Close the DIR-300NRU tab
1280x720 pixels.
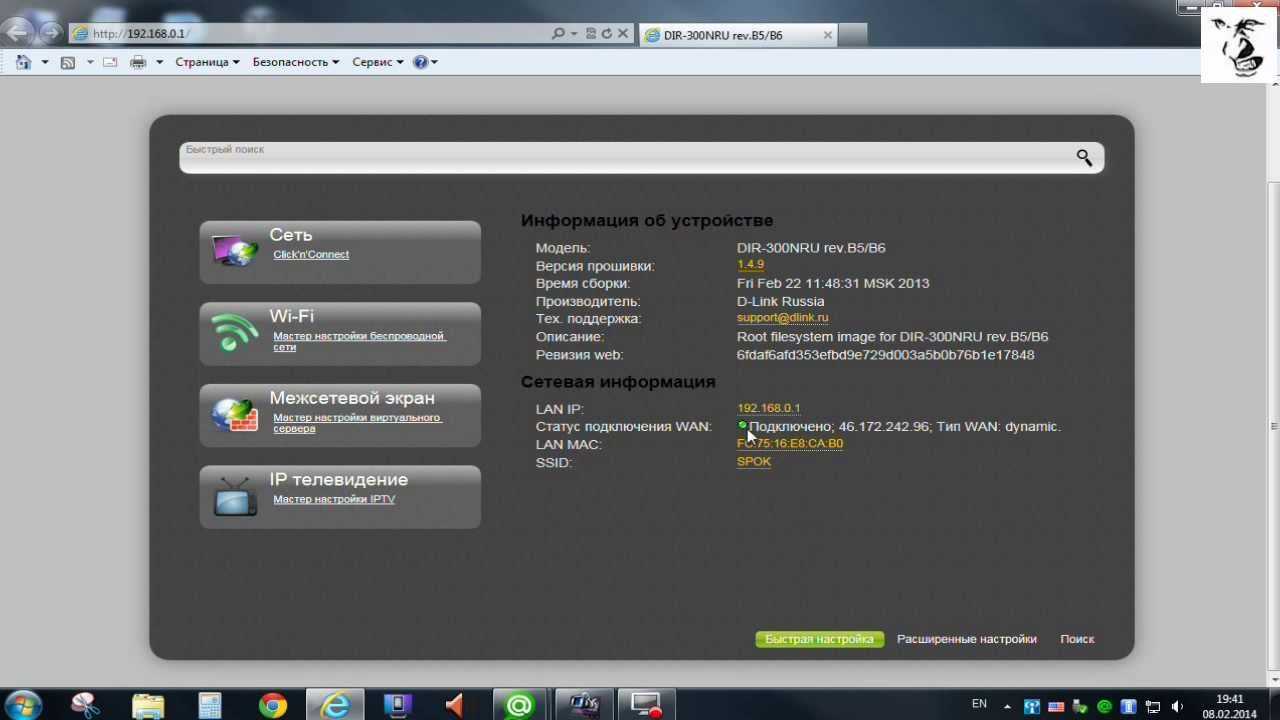(x=827, y=34)
